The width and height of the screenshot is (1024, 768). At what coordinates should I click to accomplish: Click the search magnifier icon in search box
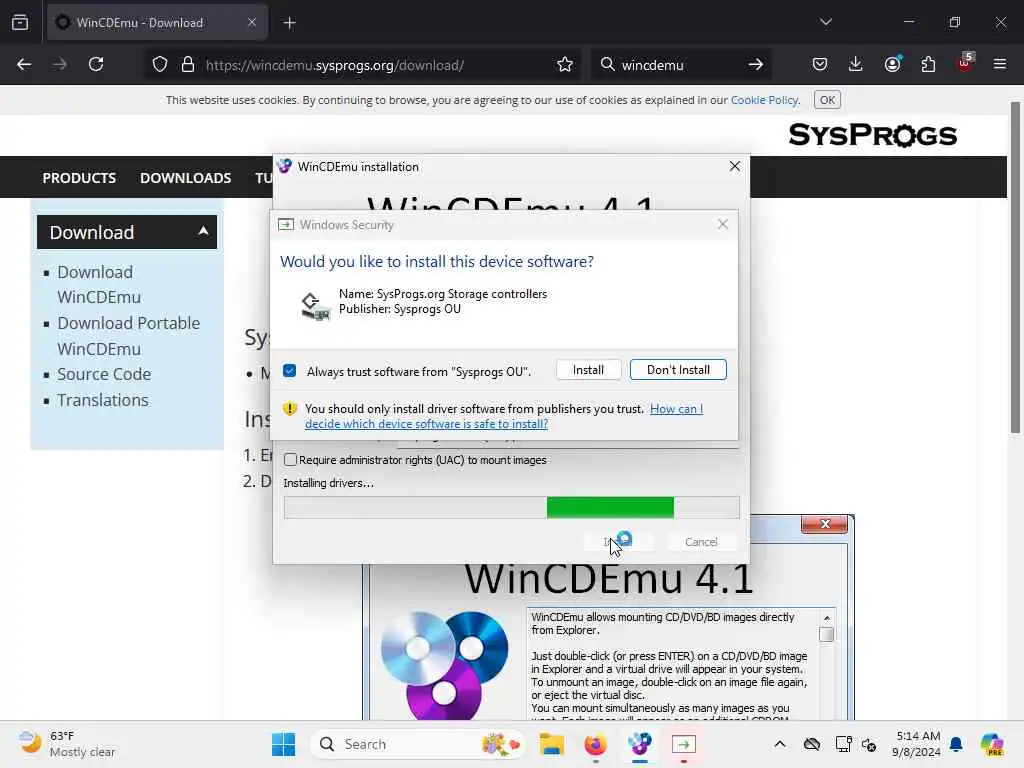coord(607,65)
